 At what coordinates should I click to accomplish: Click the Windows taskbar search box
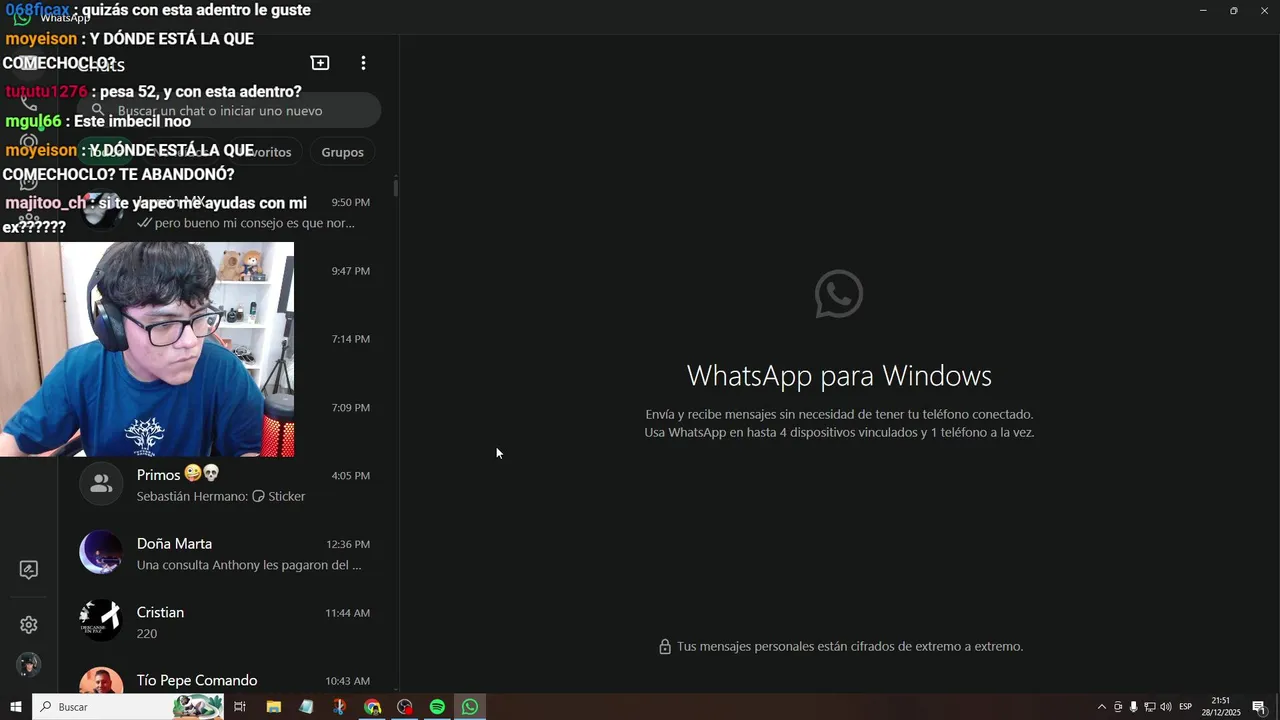coord(128,707)
